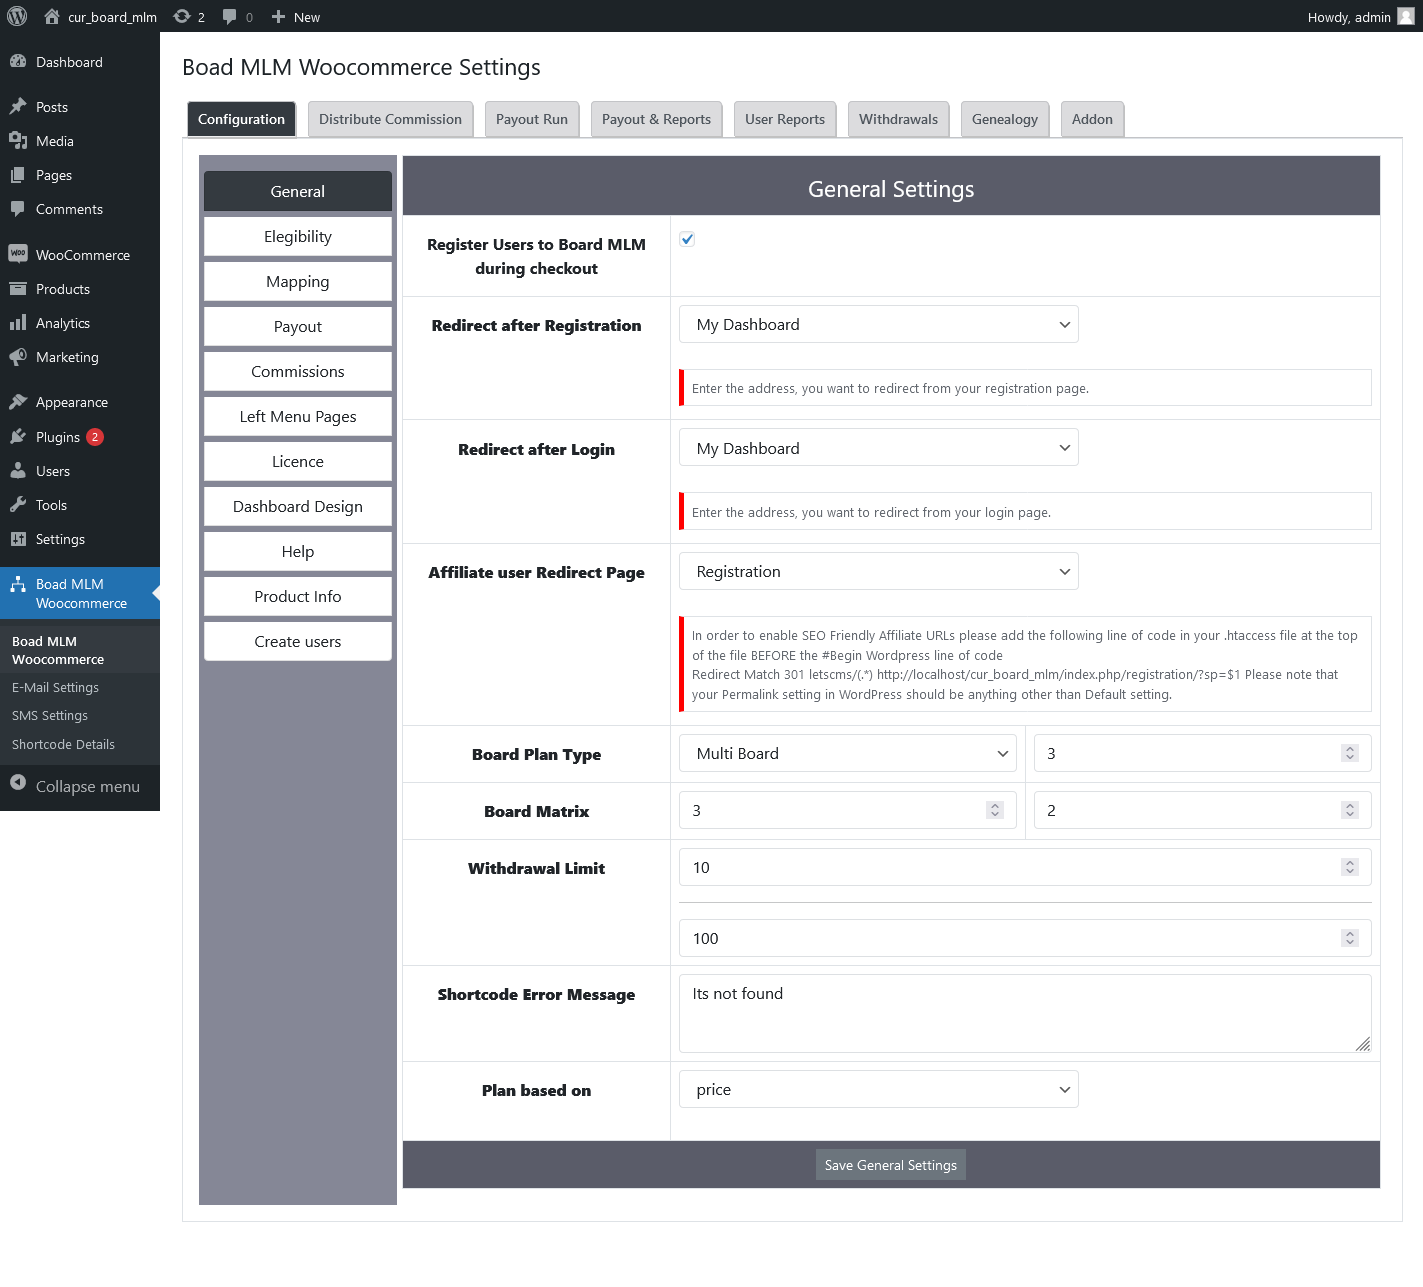Open the Redirect after Registration dropdown
Image resolution: width=1423 pixels, height=1287 pixels.
point(877,324)
